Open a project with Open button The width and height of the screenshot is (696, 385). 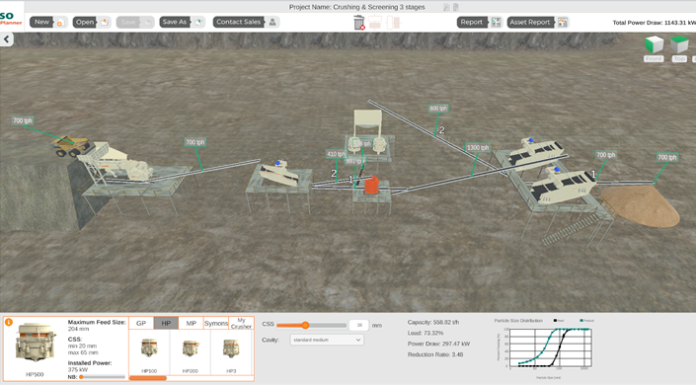85,22
